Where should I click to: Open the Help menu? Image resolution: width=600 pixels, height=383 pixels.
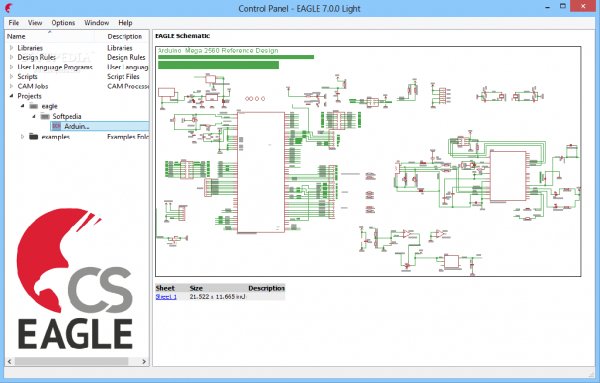pyautogui.click(x=125, y=23)
